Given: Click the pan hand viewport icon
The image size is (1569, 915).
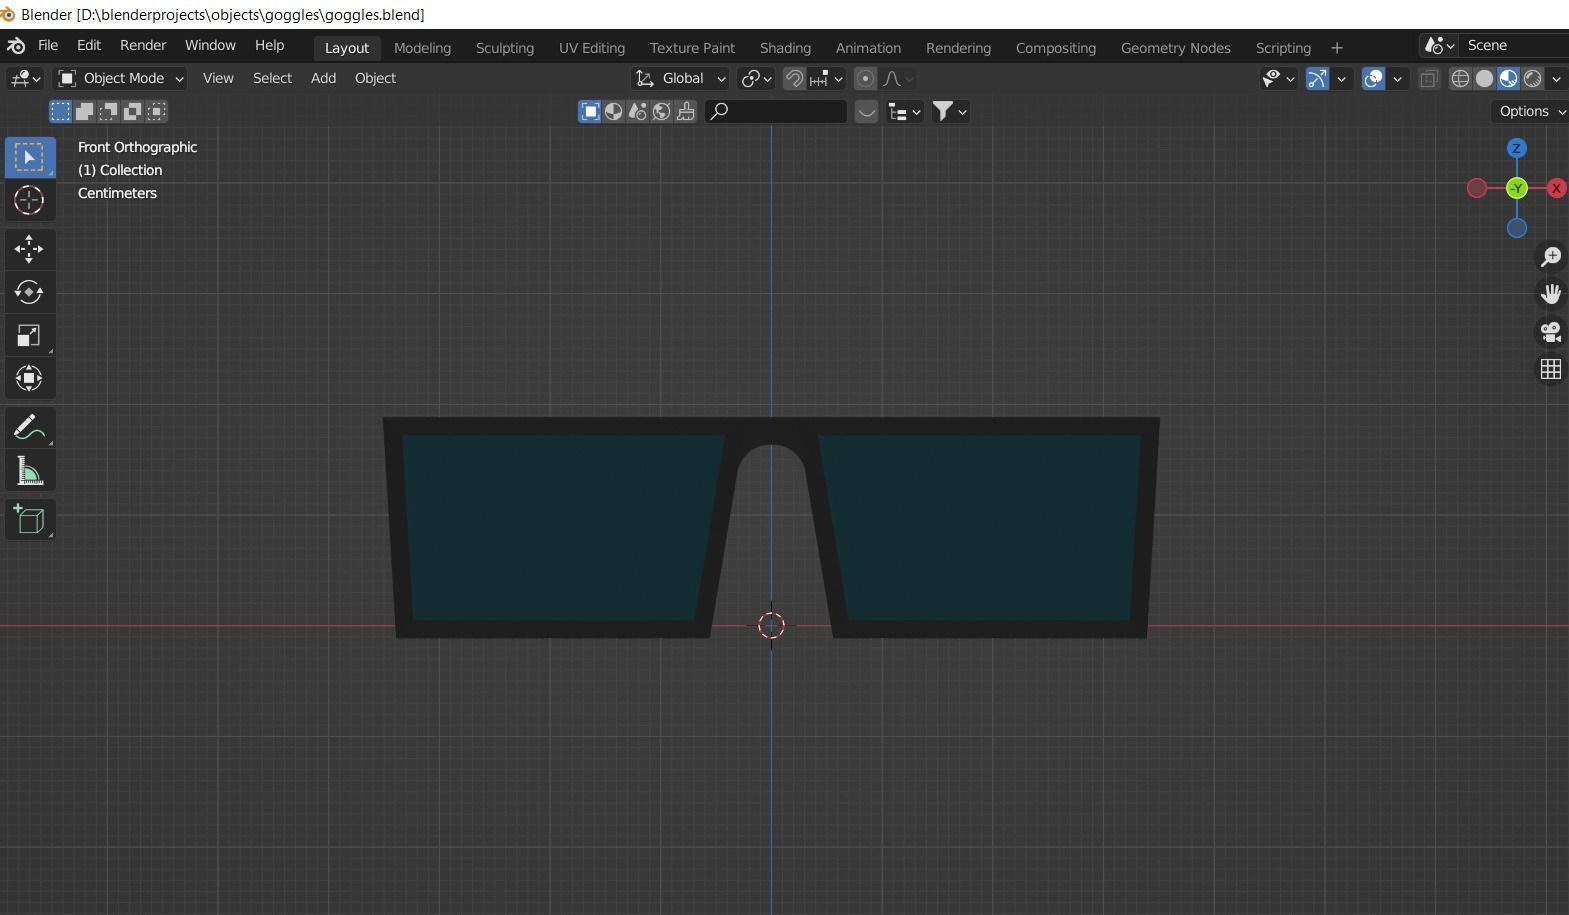Looking at the screenshot, I should (1551, 294).
